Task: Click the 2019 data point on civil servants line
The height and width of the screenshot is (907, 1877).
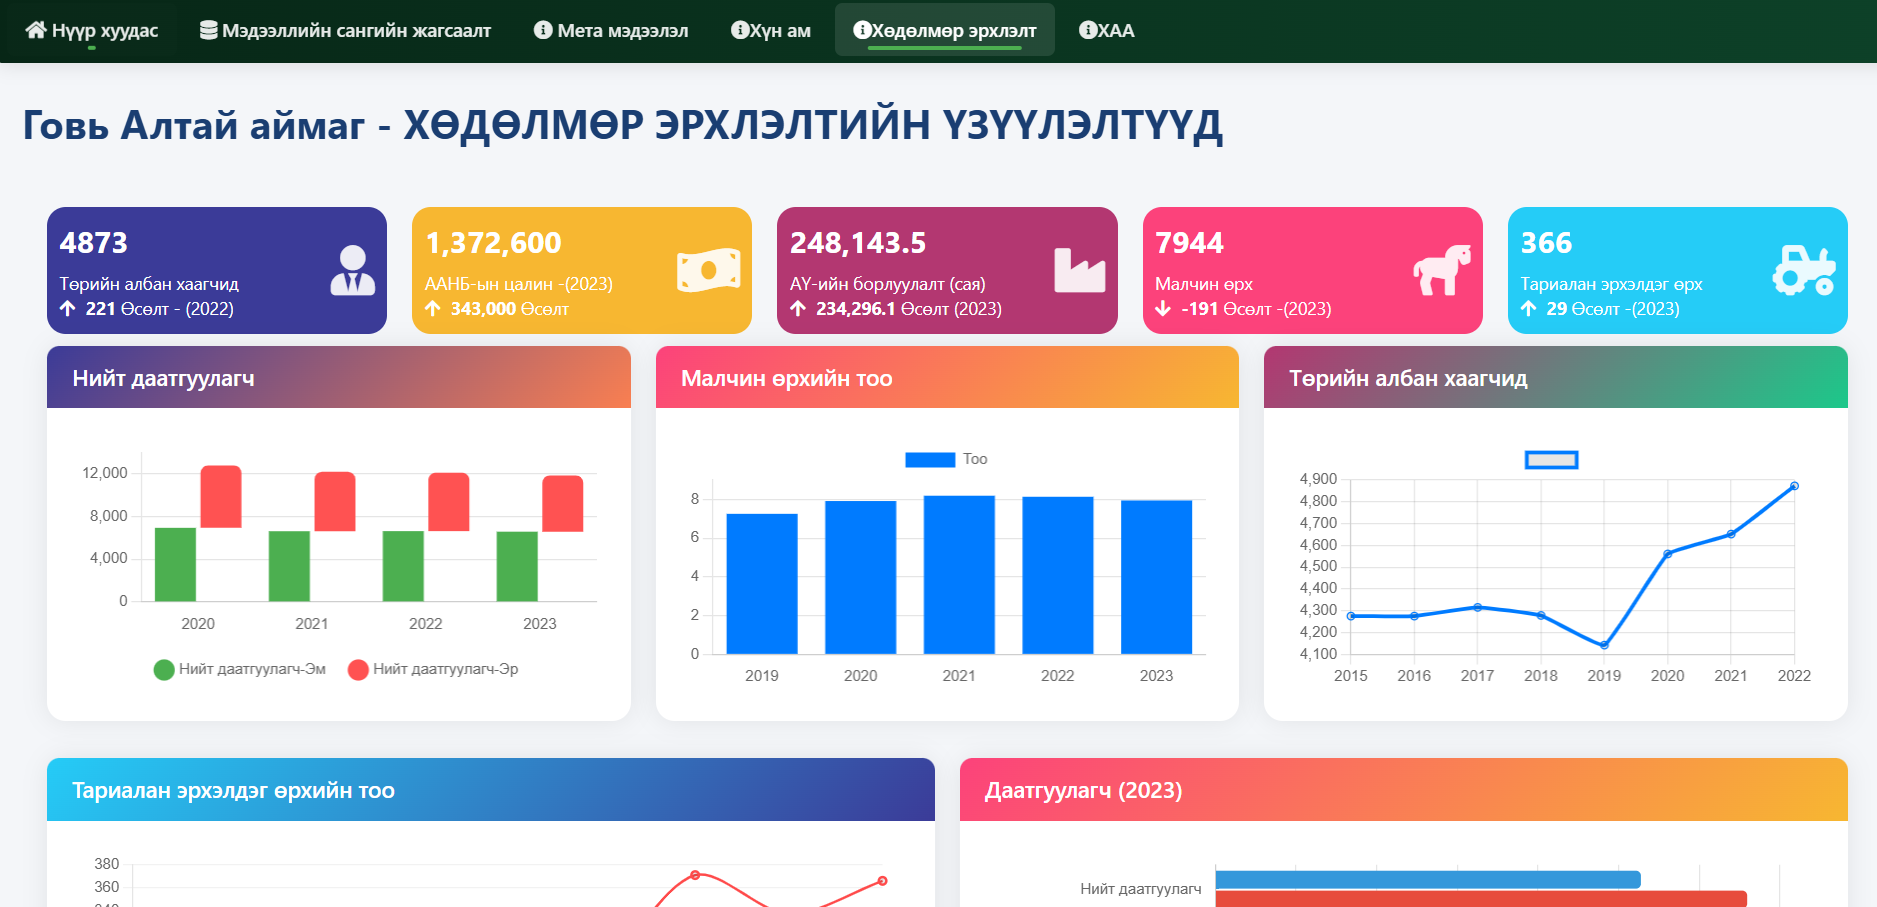Action: [1604, 645]
